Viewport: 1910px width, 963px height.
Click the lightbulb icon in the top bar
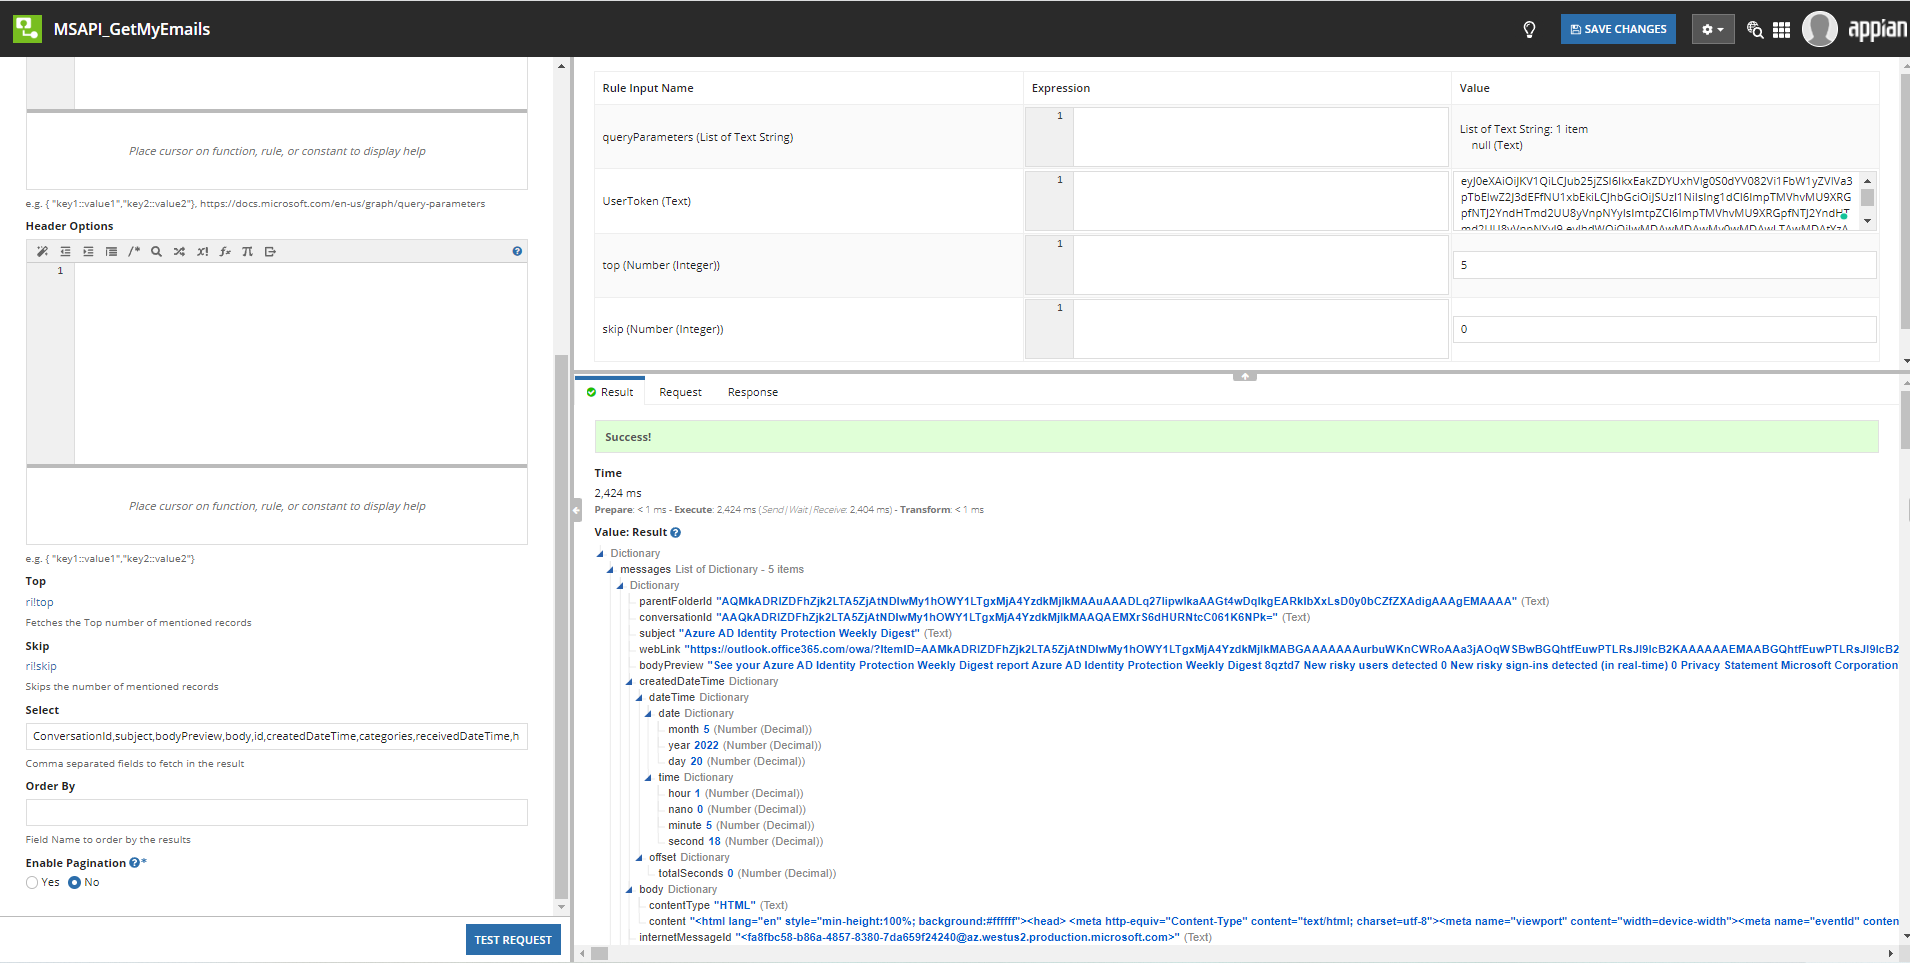coord(1529,29)
